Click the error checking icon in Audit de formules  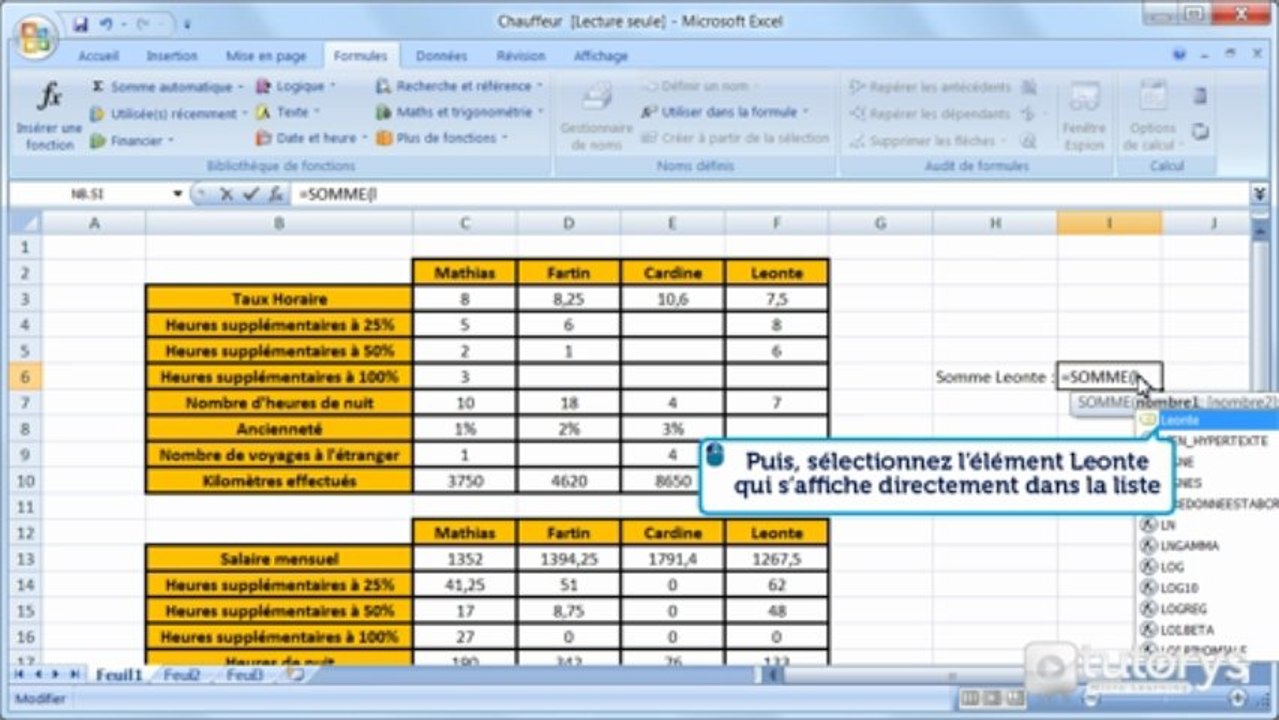pos(1028,114)
